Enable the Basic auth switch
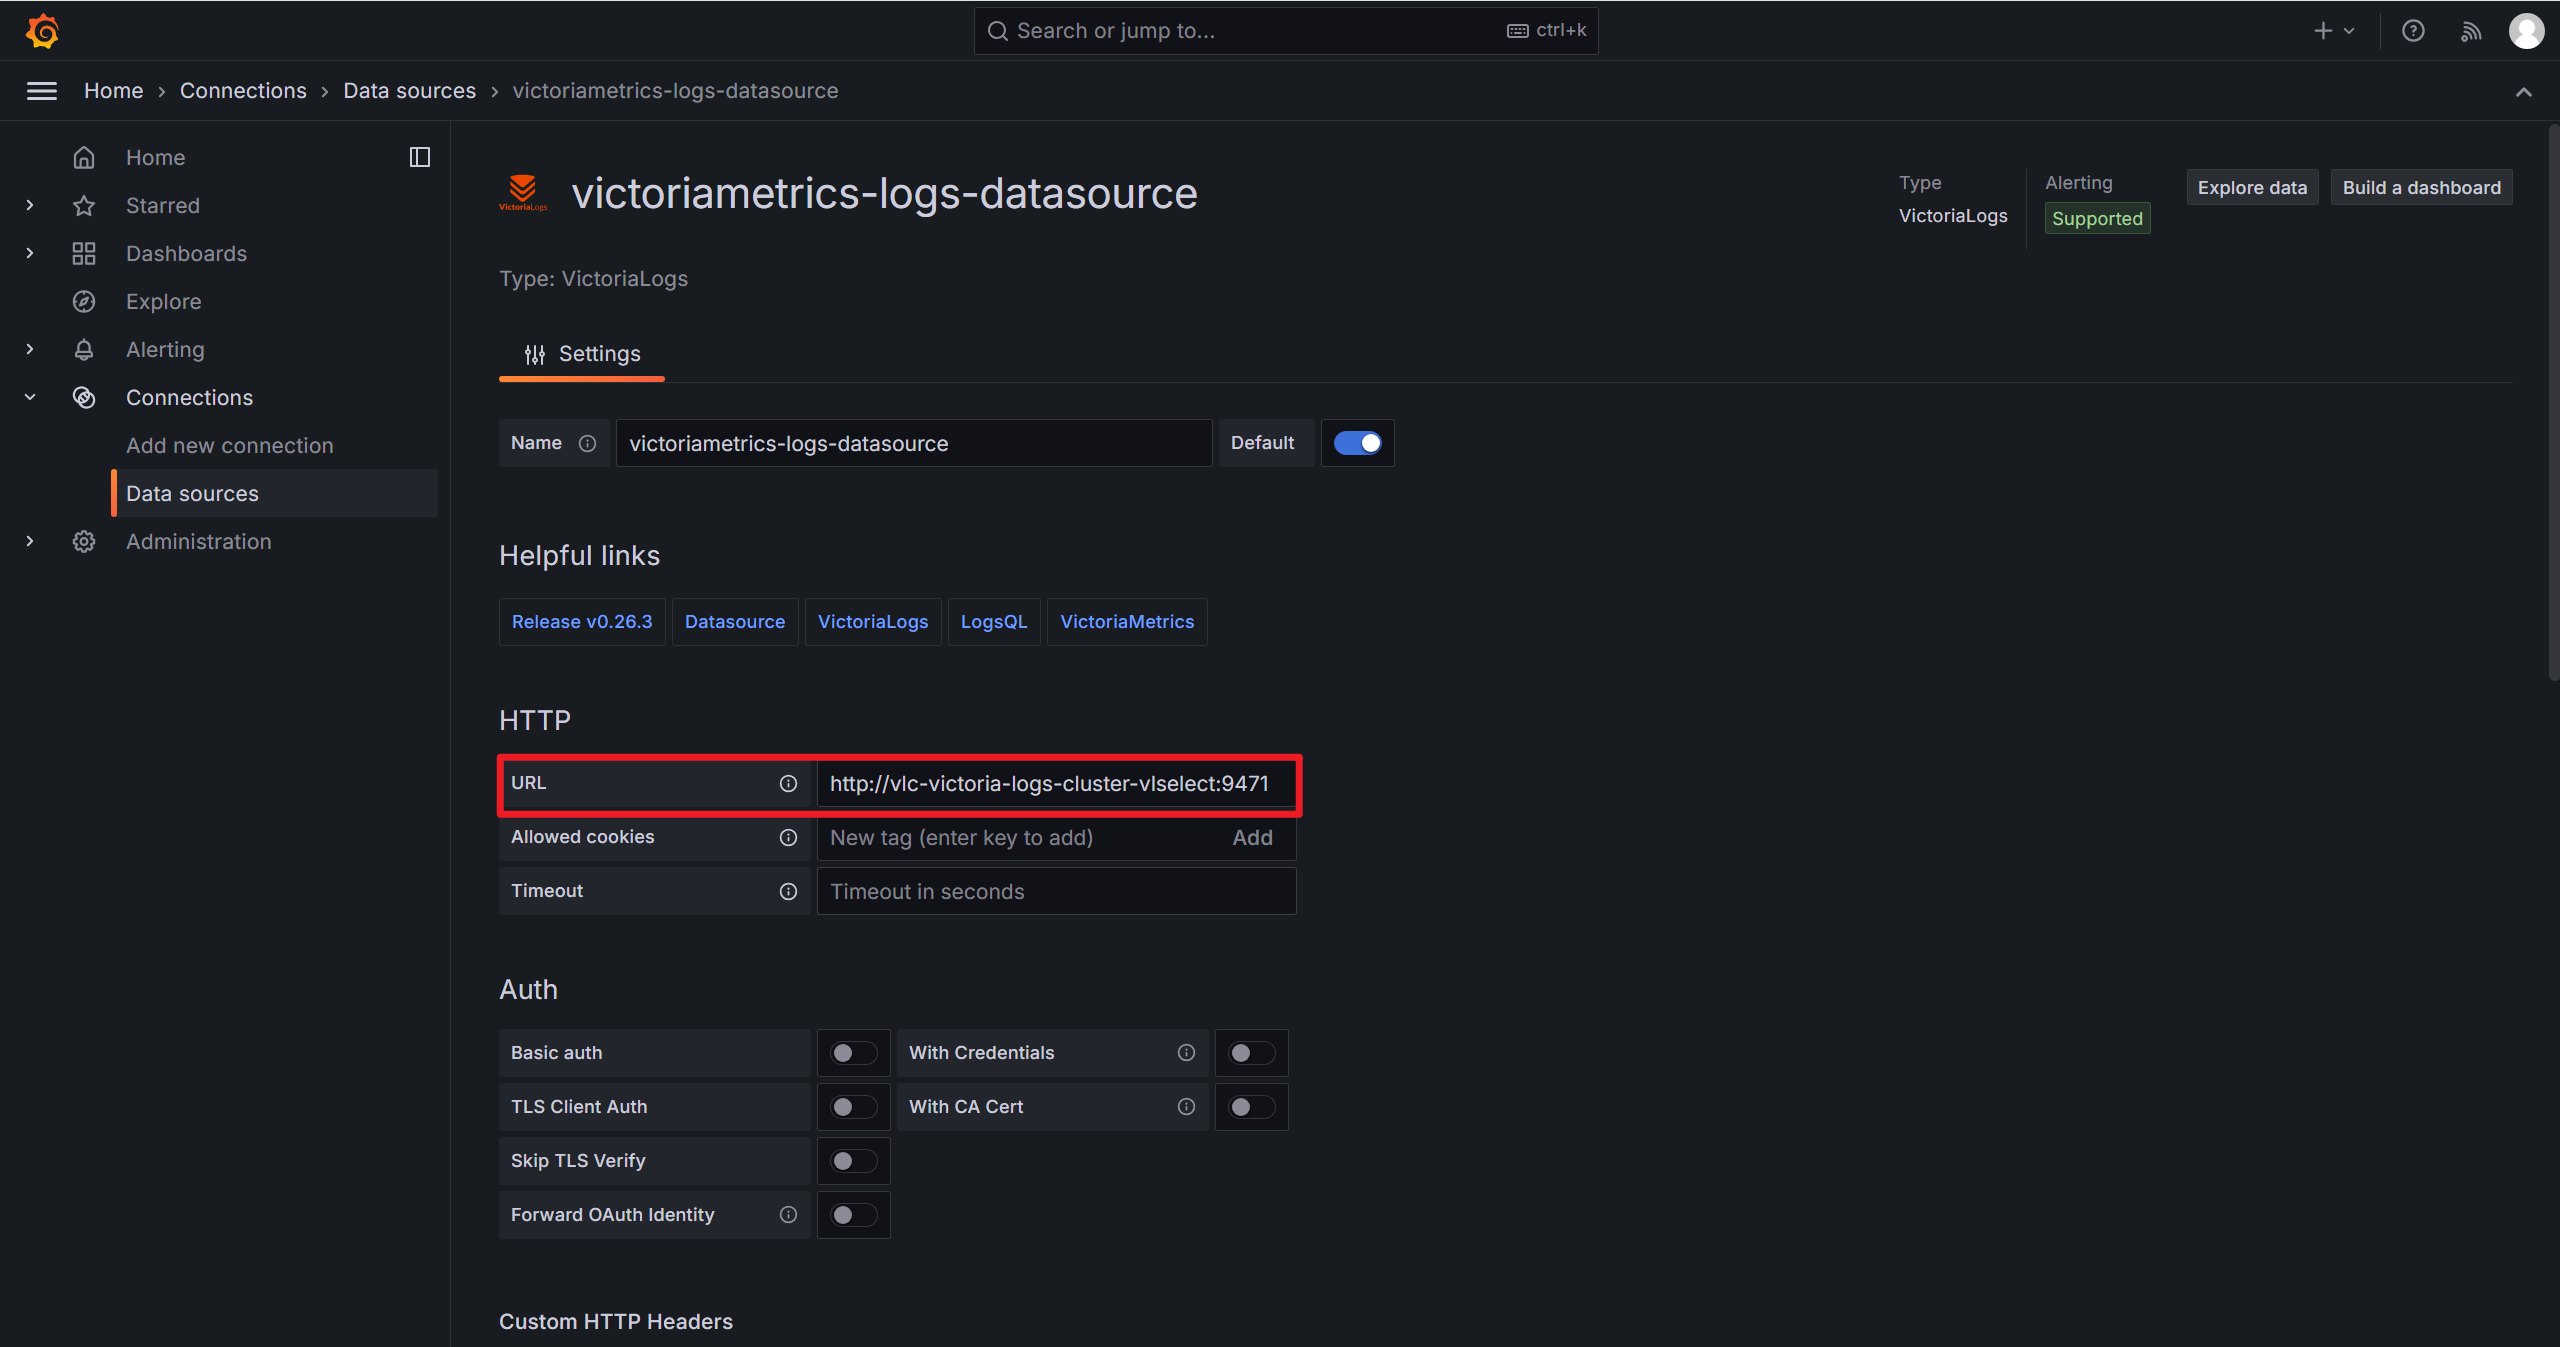The width and height of the screenshot is (2560, 1347). tap(854, 1053)
